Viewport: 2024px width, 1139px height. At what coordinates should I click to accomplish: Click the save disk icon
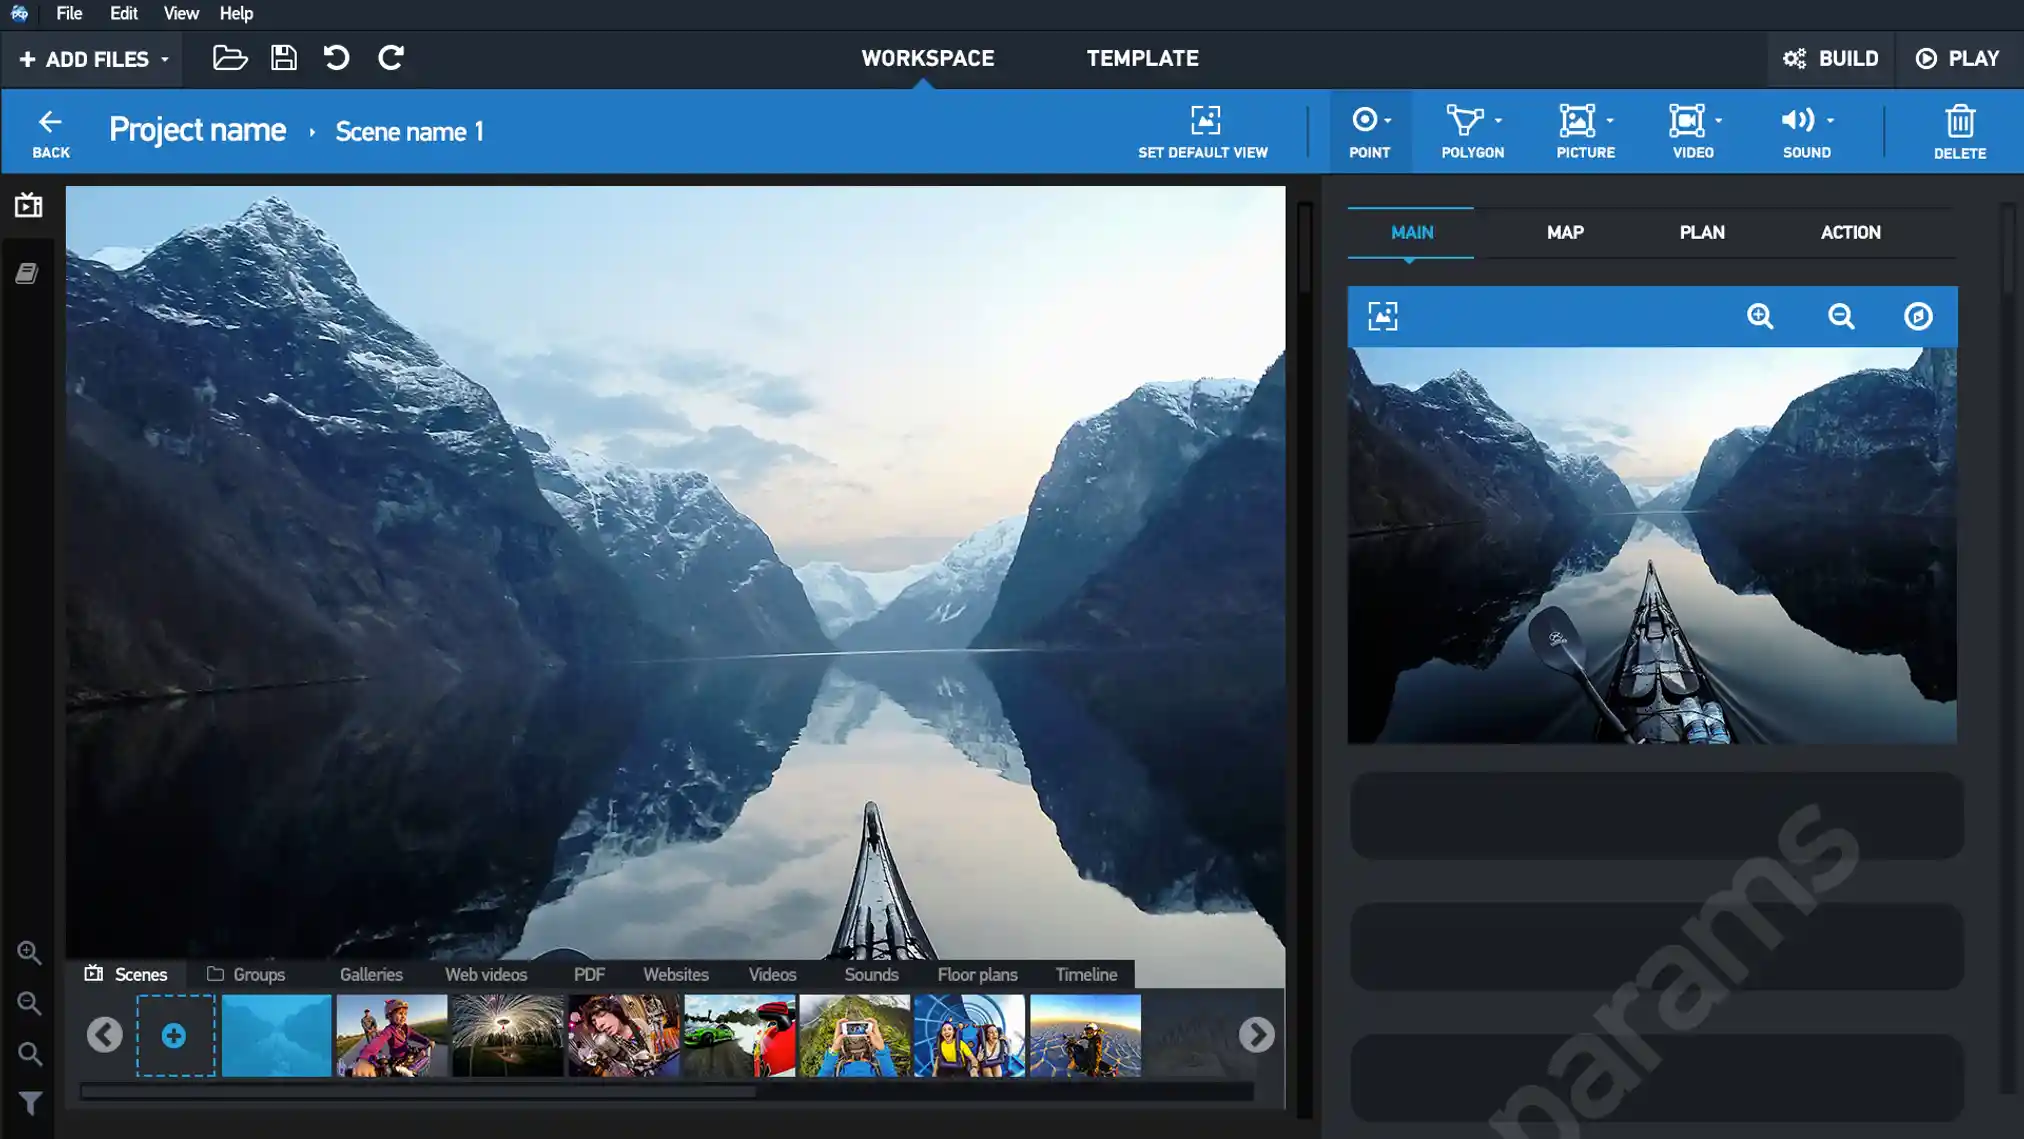284,58
